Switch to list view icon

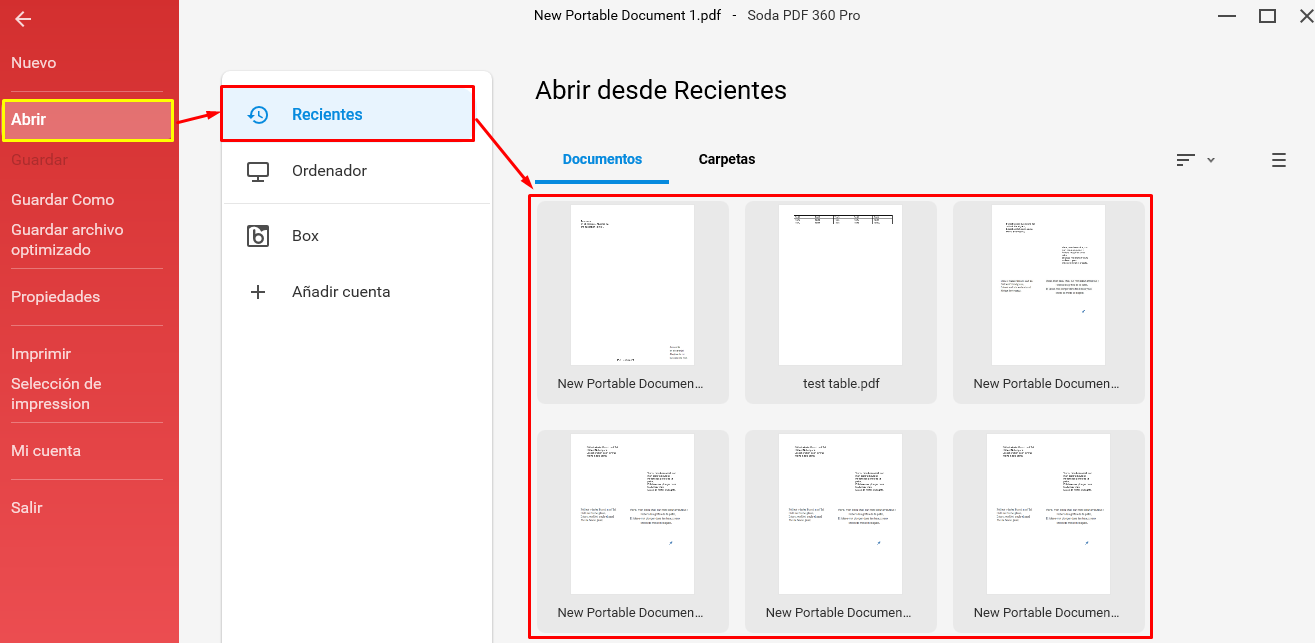(1278, 160)
